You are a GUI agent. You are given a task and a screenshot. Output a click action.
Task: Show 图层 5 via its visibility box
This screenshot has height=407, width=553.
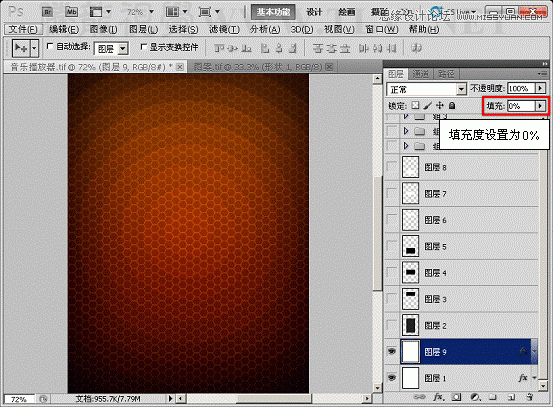tap(391, 246)
